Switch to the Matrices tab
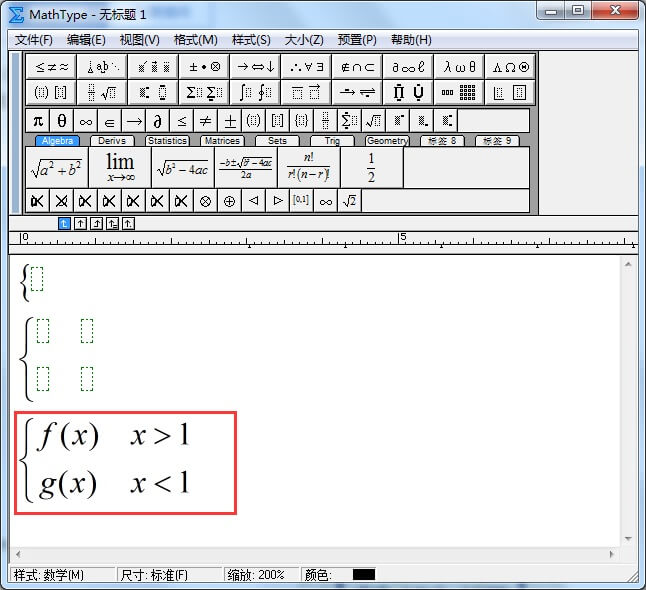Screen dimensions: 646x590 [x=221, y=141]
